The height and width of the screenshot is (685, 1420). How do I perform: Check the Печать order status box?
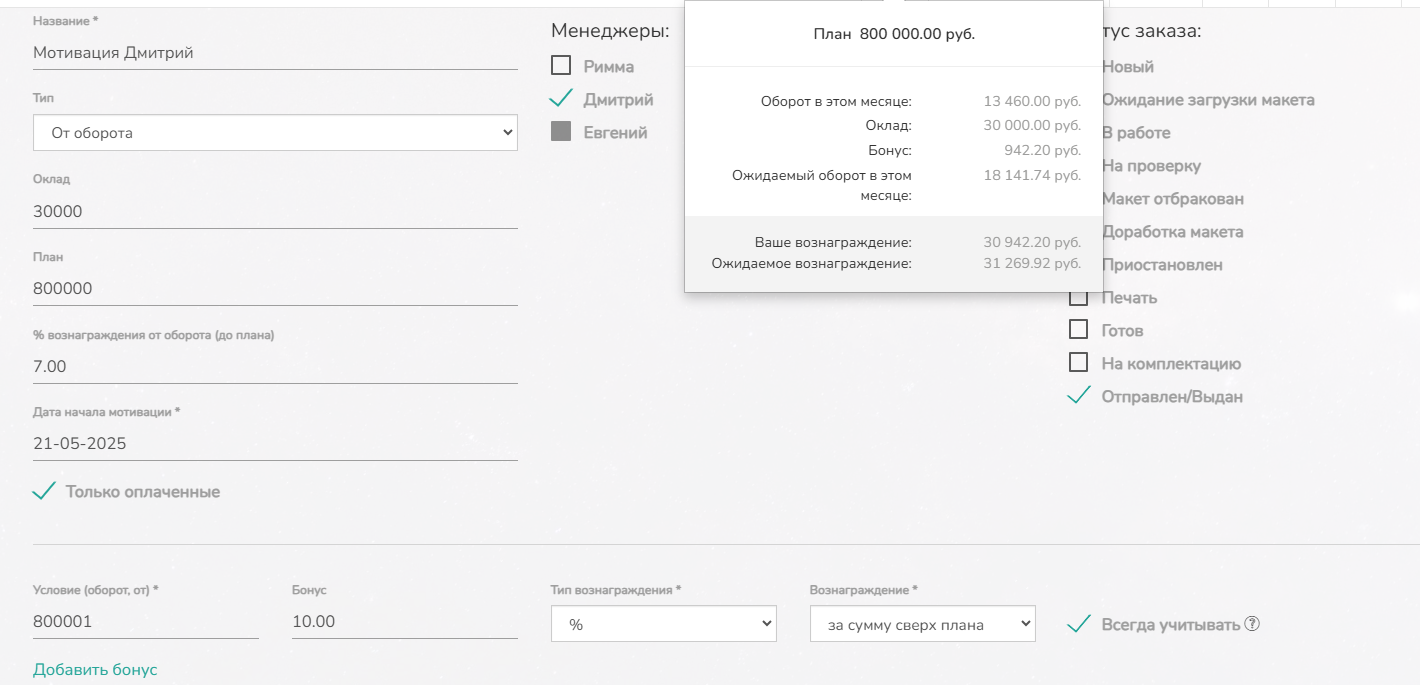pos(1078,297)
